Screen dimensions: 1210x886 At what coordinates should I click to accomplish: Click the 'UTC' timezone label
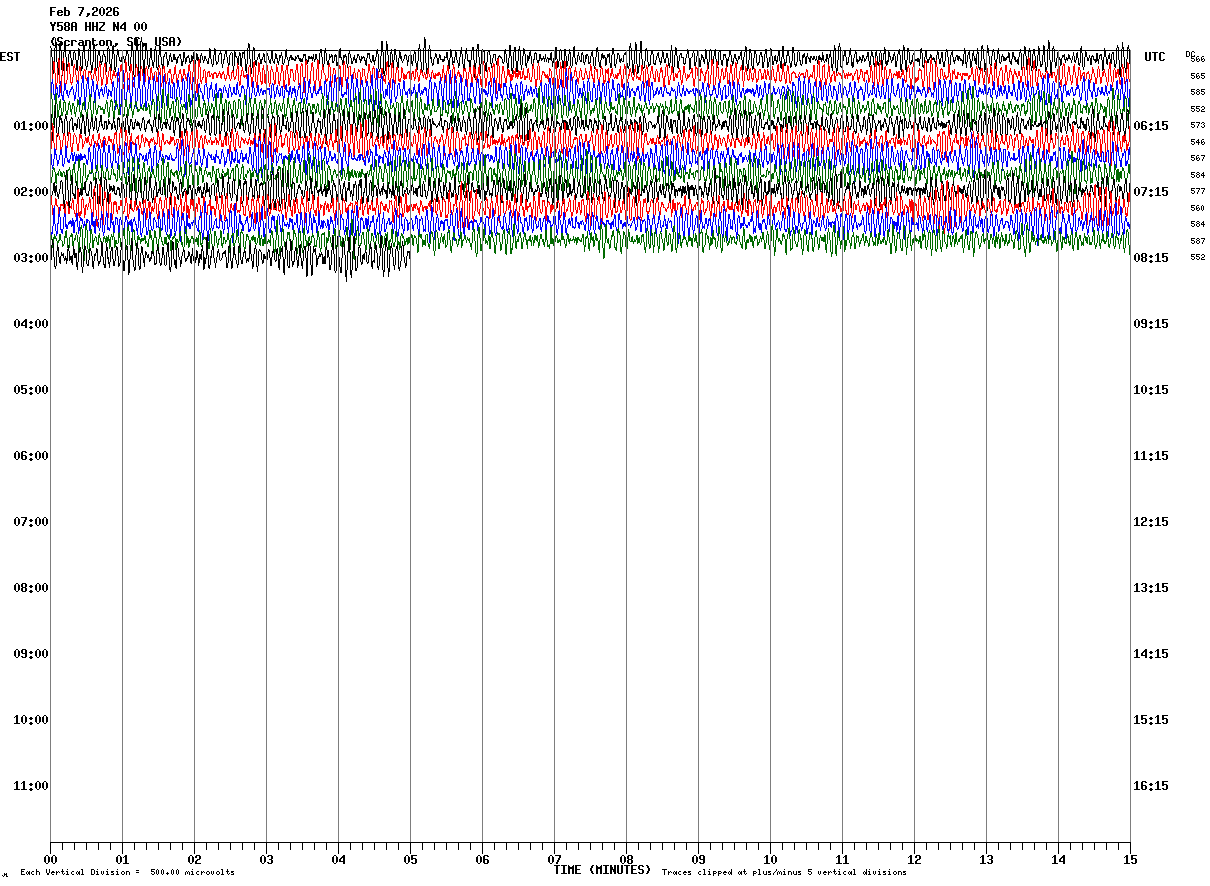coord(1155,57)
